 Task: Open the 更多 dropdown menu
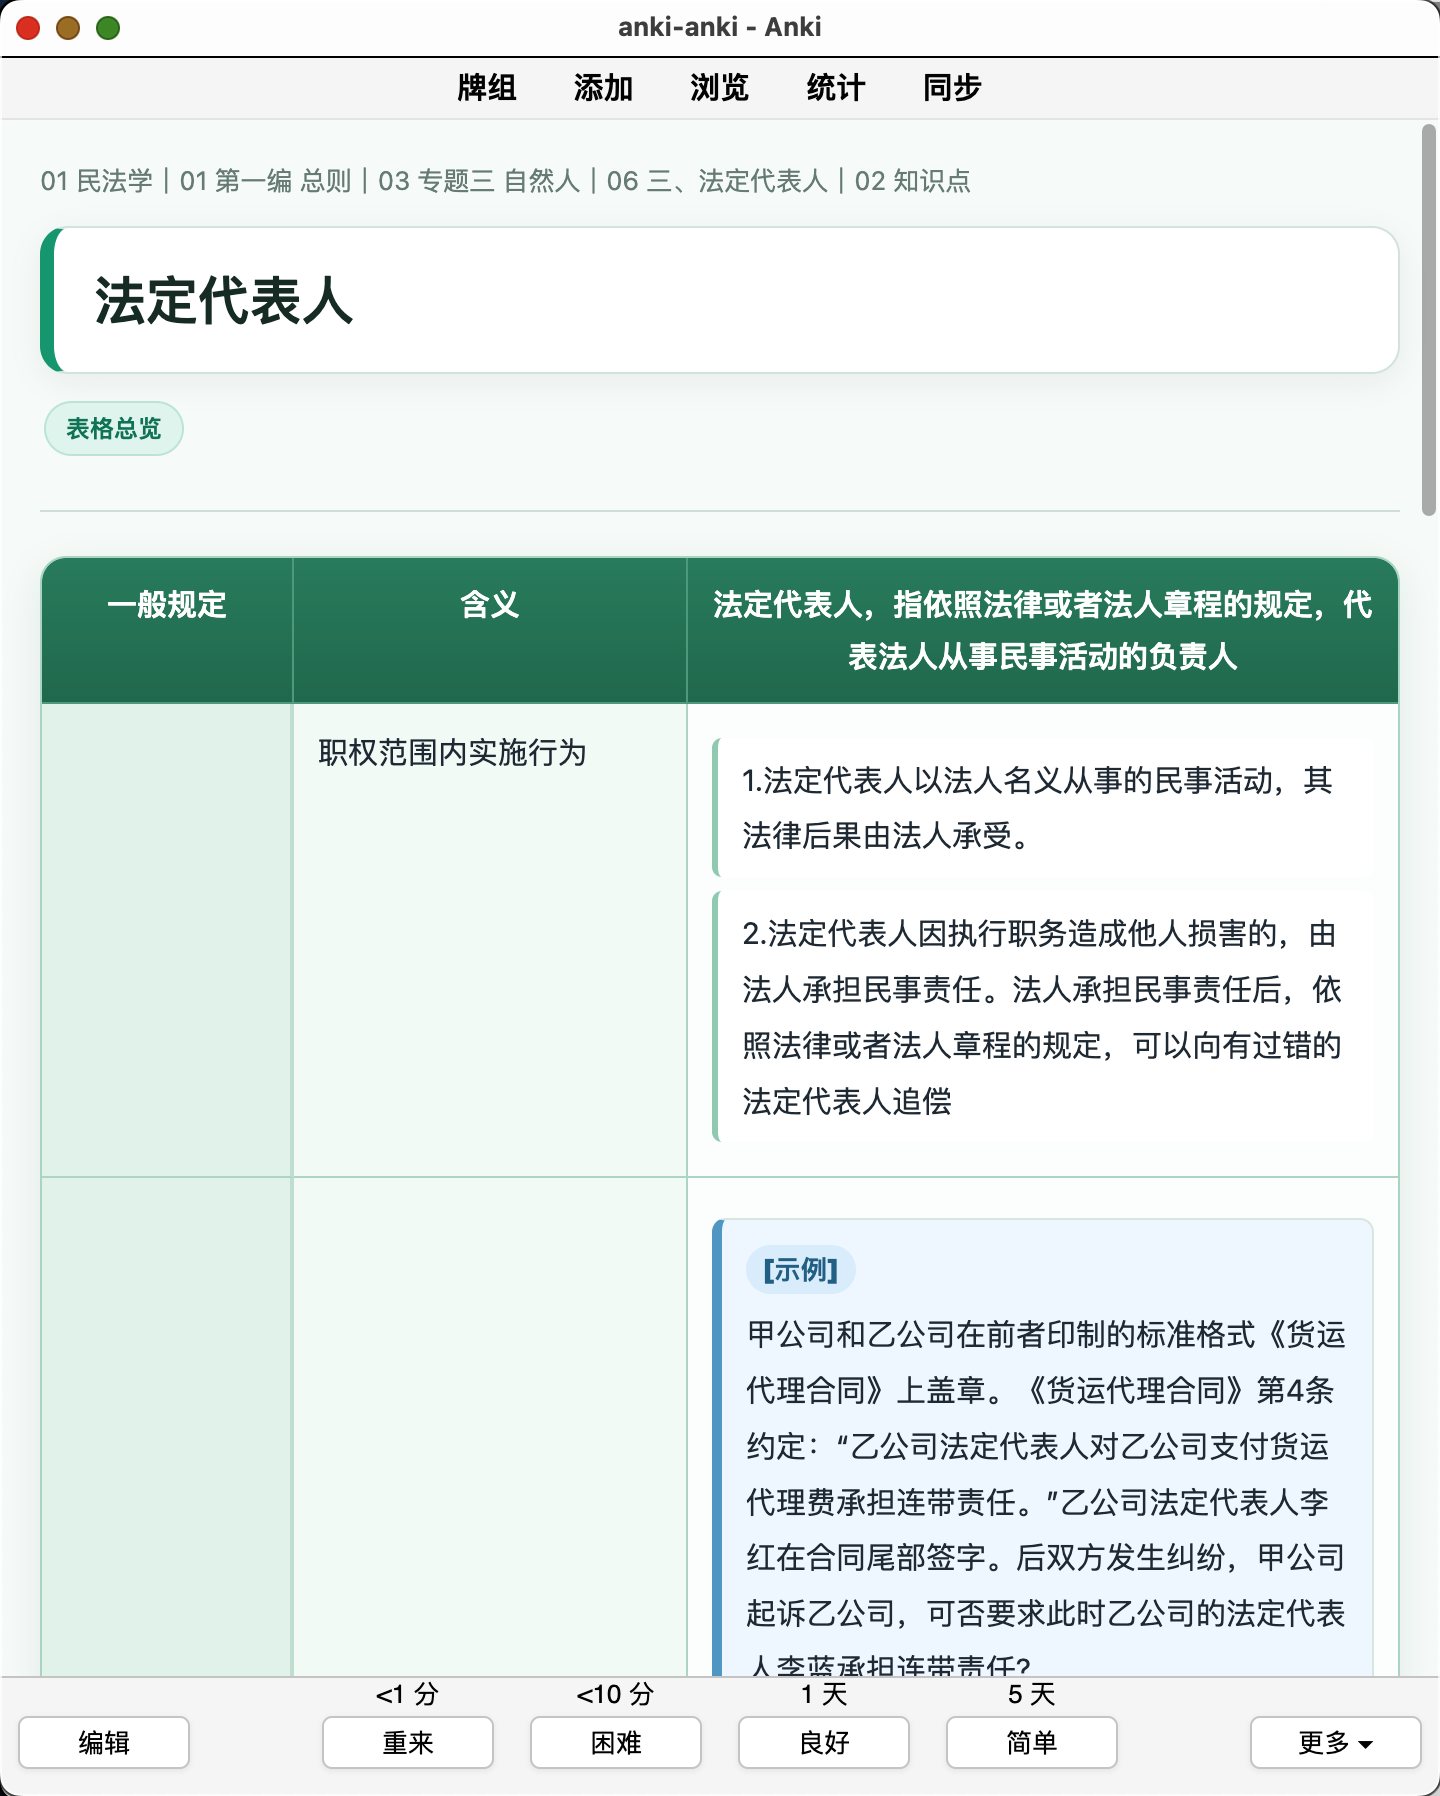[x=1336, y=1742]
